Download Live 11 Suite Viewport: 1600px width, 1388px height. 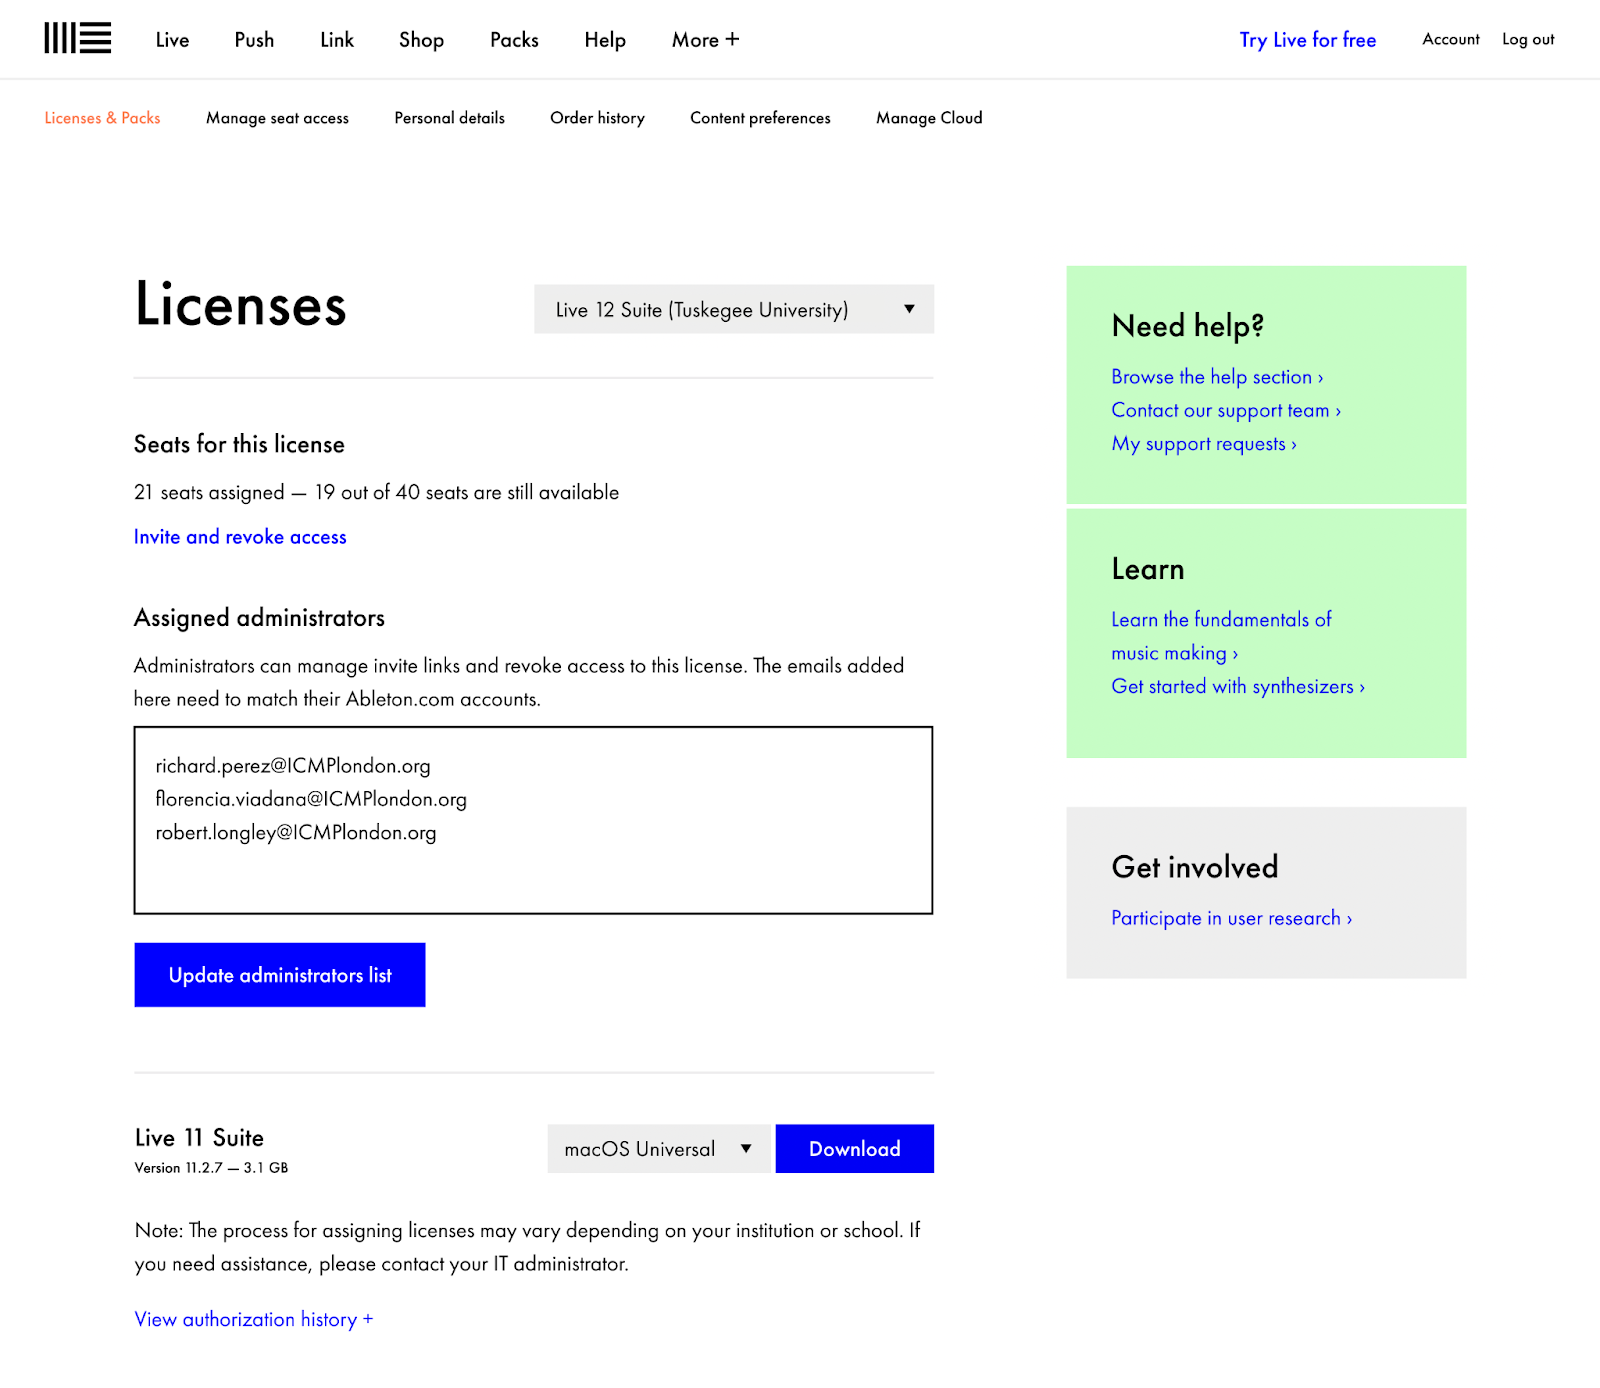tap(854, 1149)
